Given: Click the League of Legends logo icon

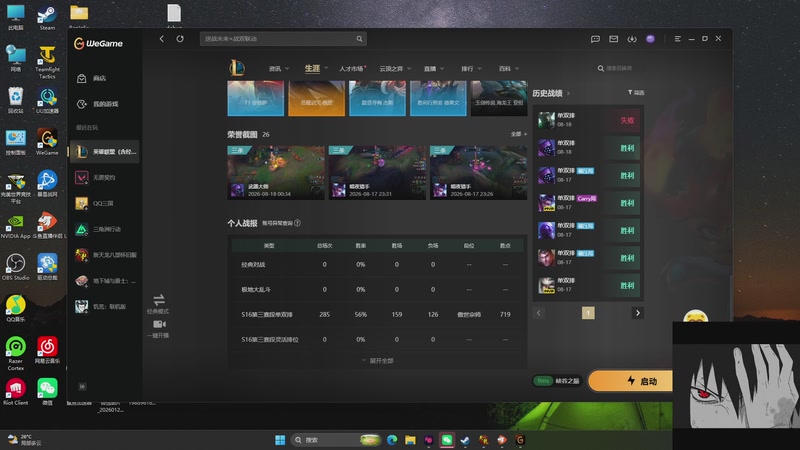Looking at the screenshot, I should coord(237,68).
